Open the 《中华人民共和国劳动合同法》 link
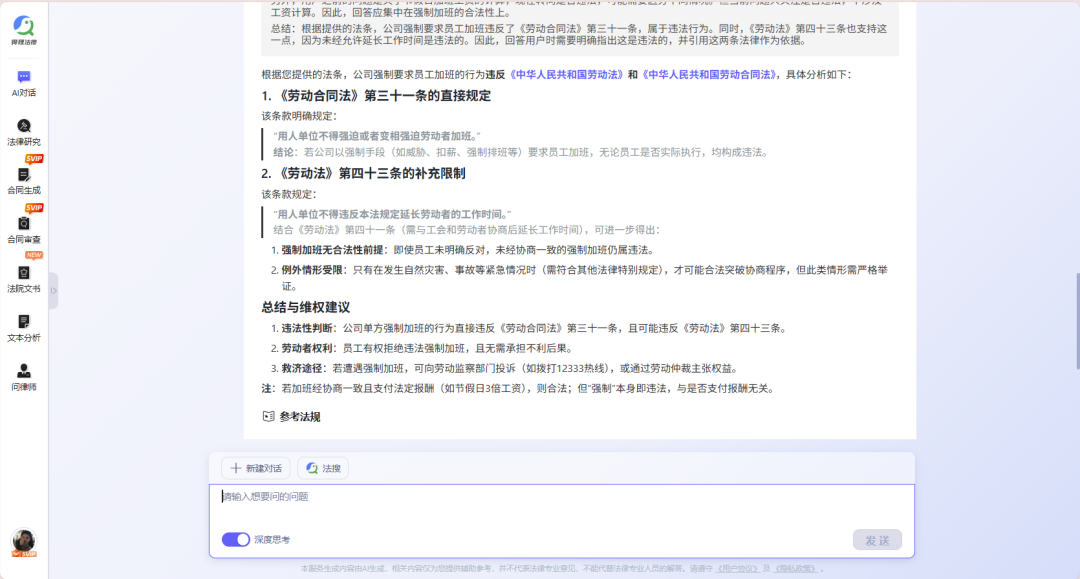 pyautogui.click(x=708, y=74)
